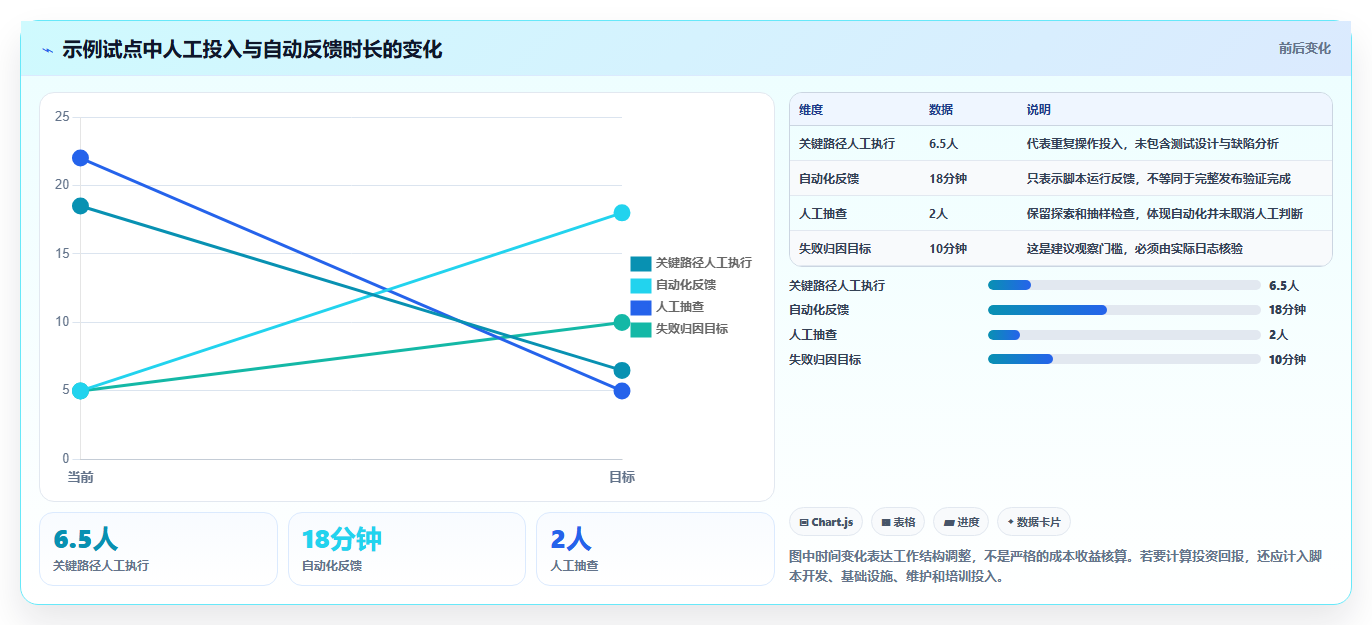Click the 10分钟 table data cell
Screen dimensions: 1372x625
coord(948,249)
